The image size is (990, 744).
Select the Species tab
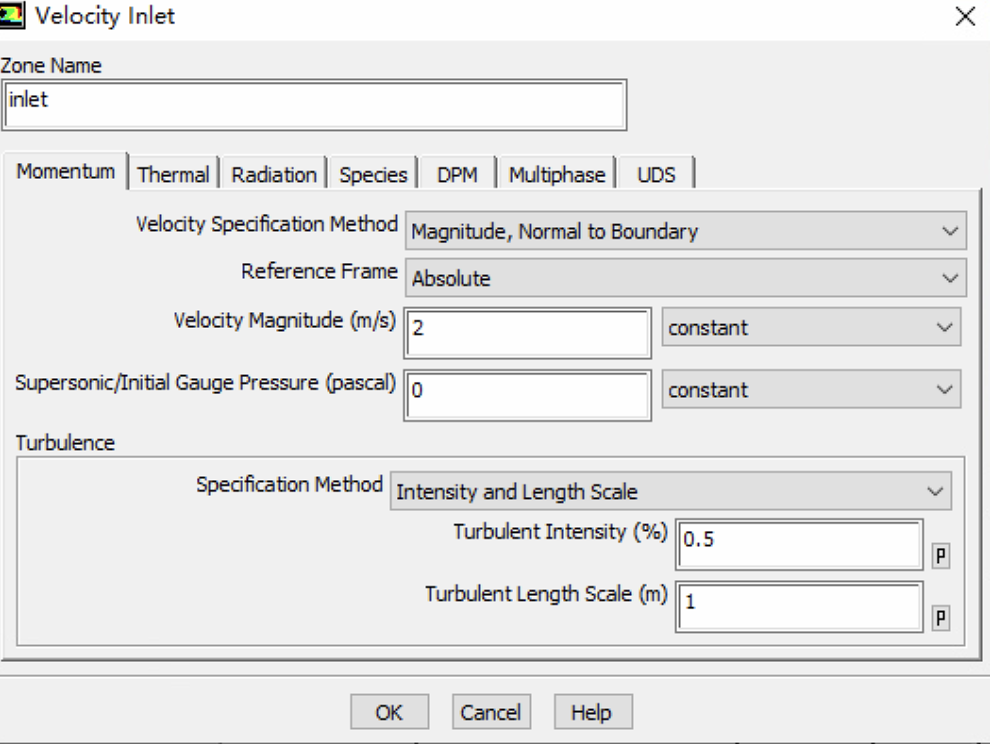[x=374, y=175]
